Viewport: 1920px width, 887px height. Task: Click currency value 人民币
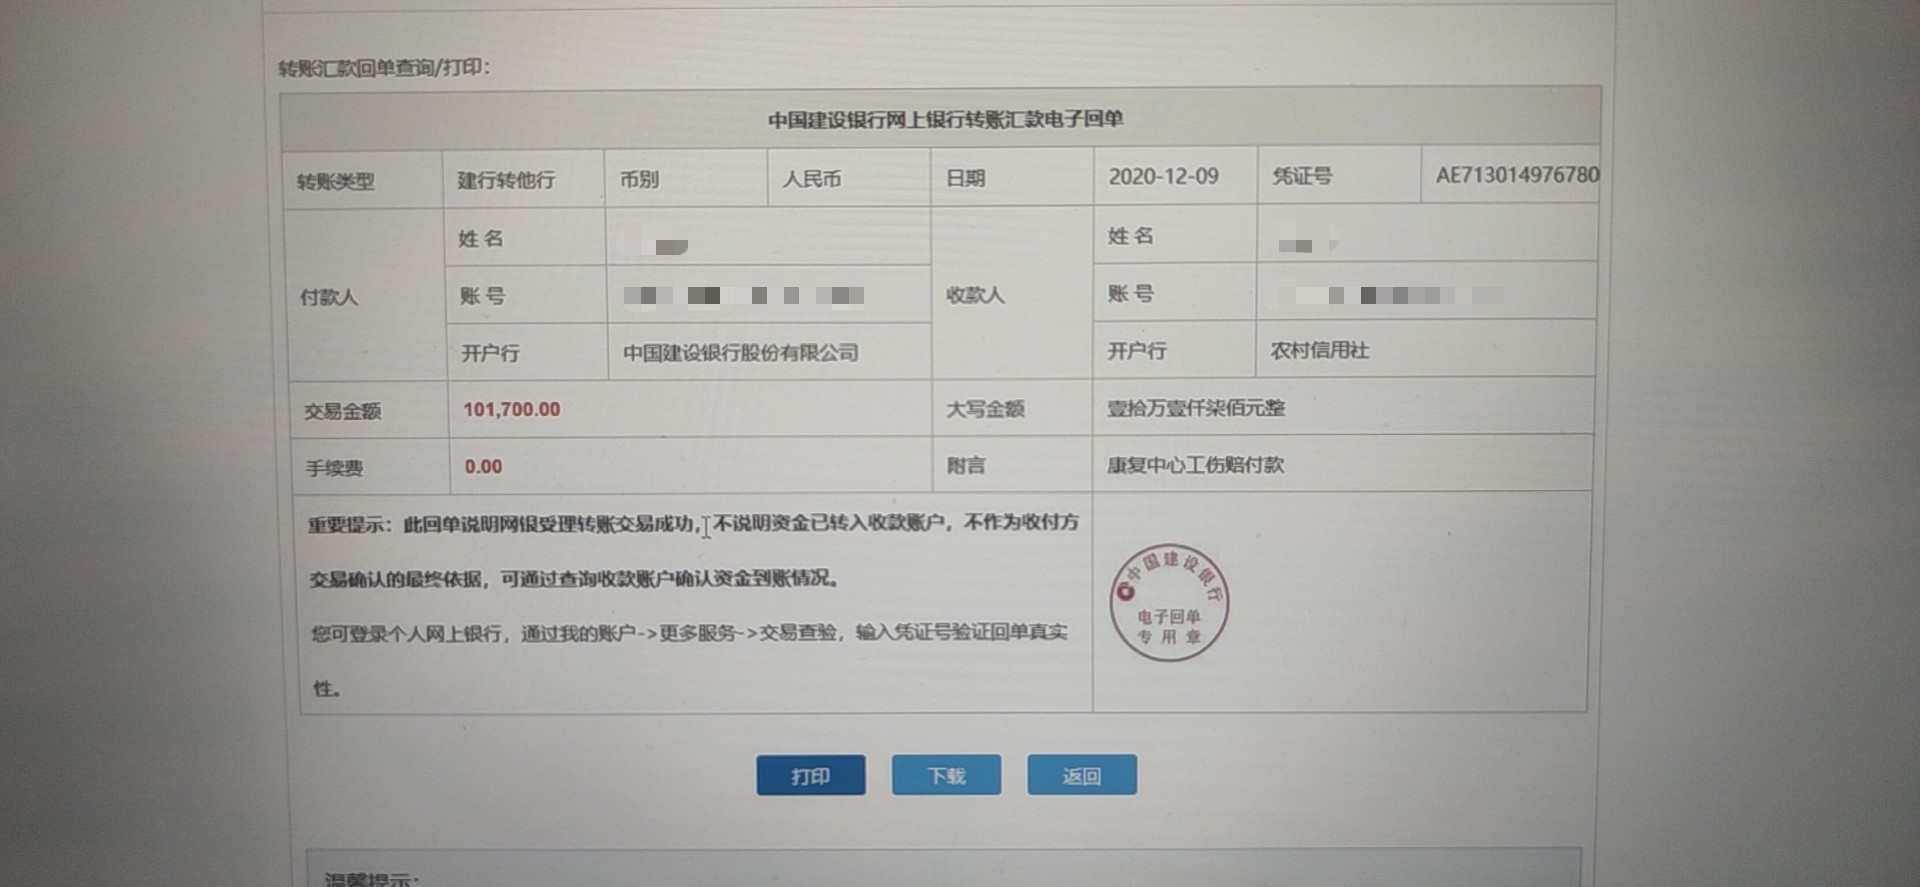(x=811, y=179)
